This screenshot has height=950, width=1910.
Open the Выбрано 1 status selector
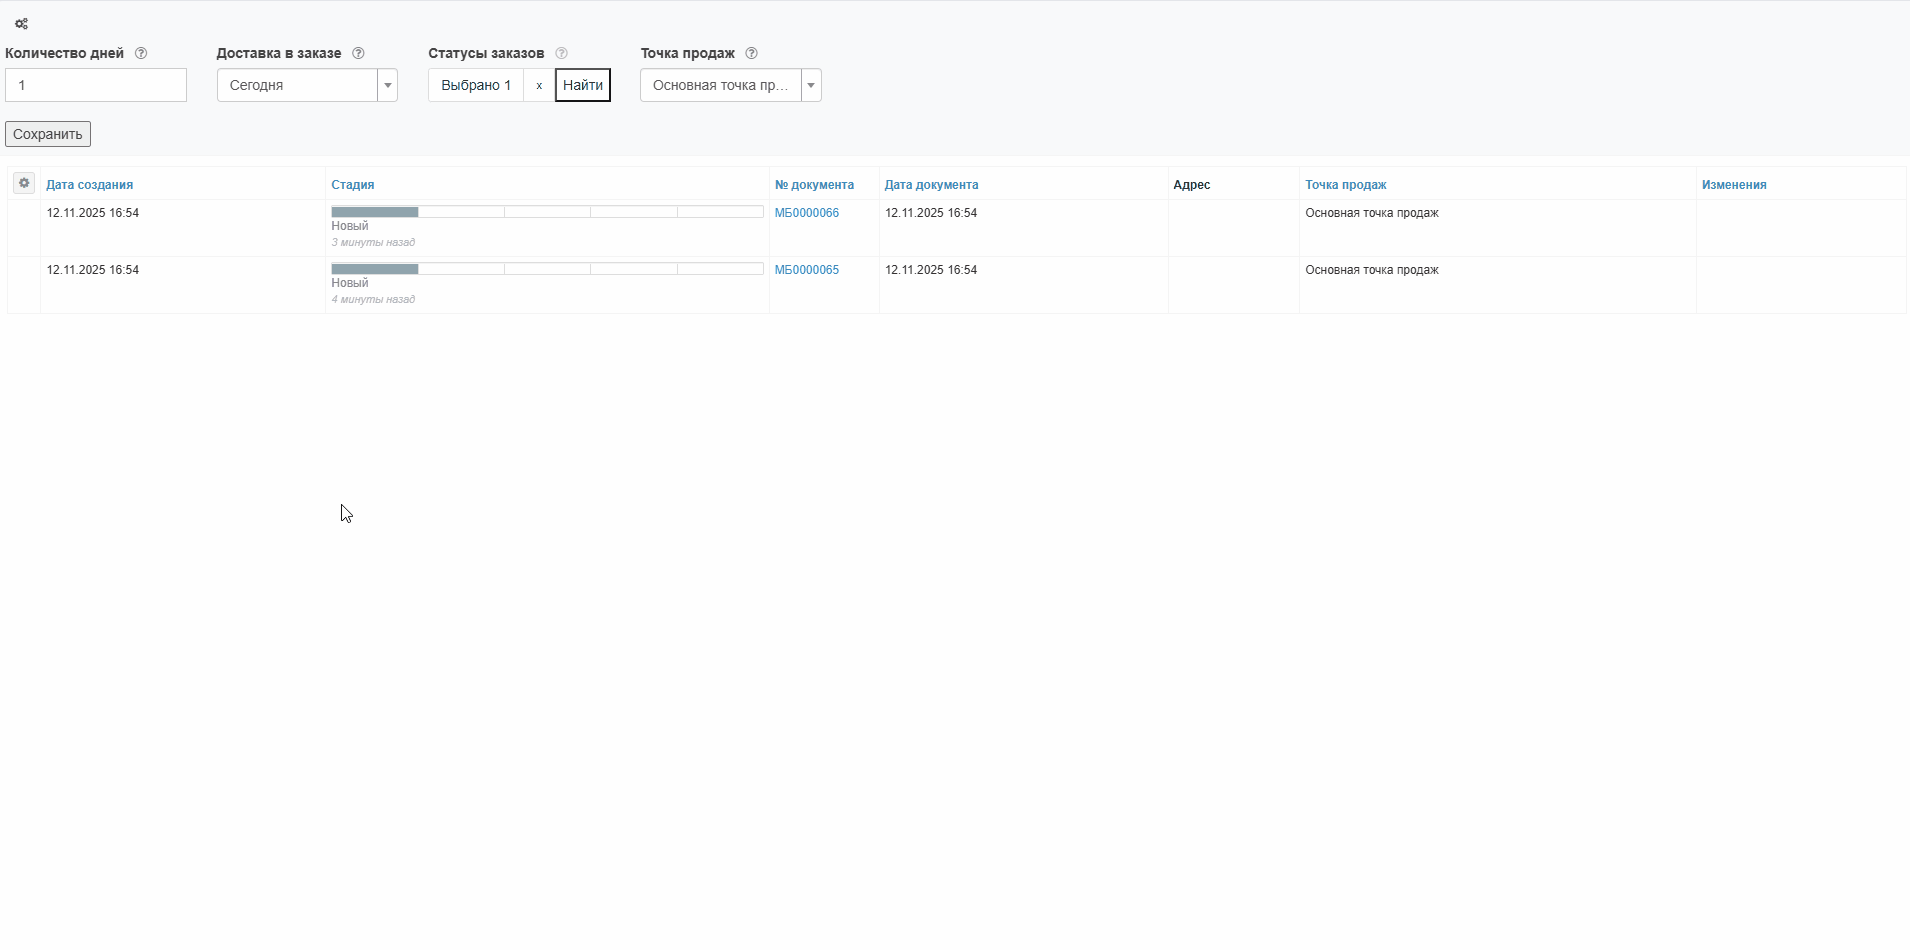click(476, 85)
